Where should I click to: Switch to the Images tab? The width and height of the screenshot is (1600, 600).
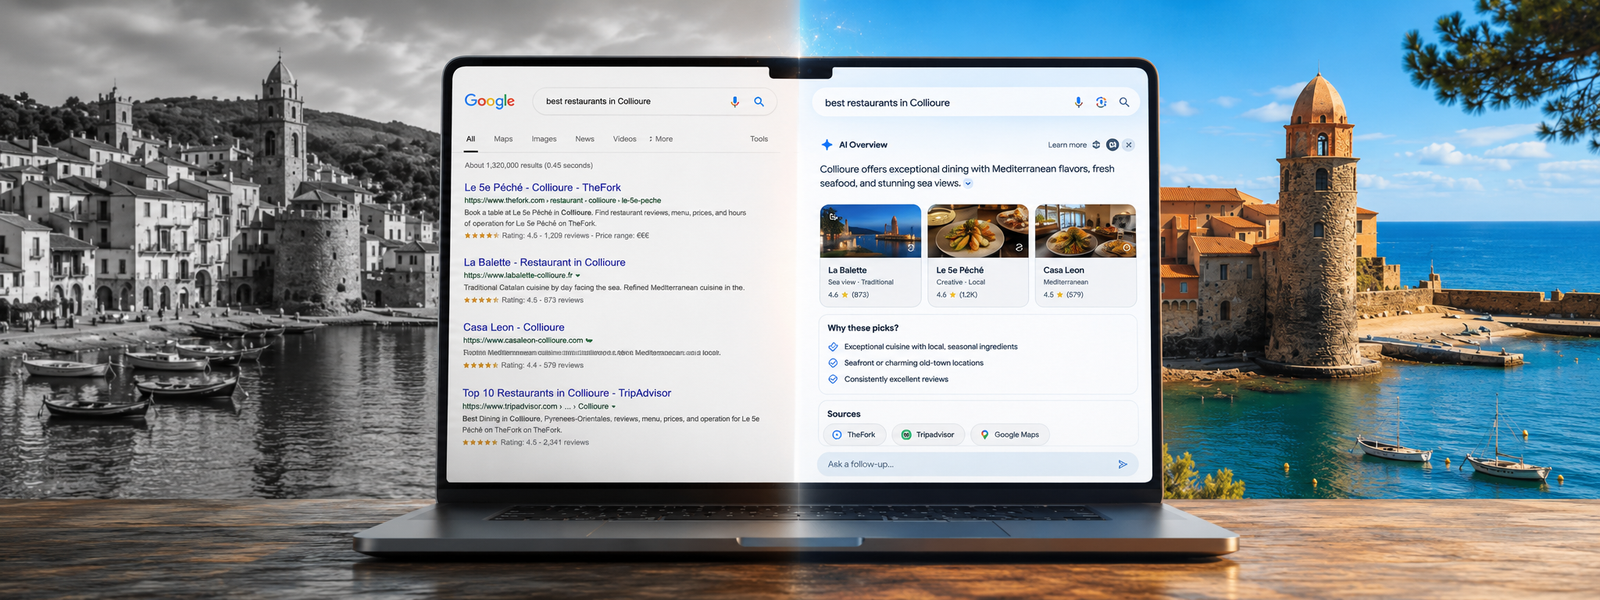[544, 139]
